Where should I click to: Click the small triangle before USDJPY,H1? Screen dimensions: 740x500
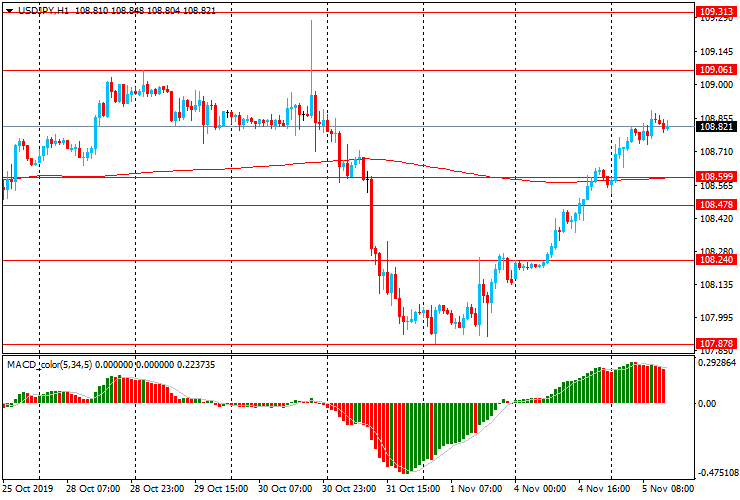pos(8,8)
